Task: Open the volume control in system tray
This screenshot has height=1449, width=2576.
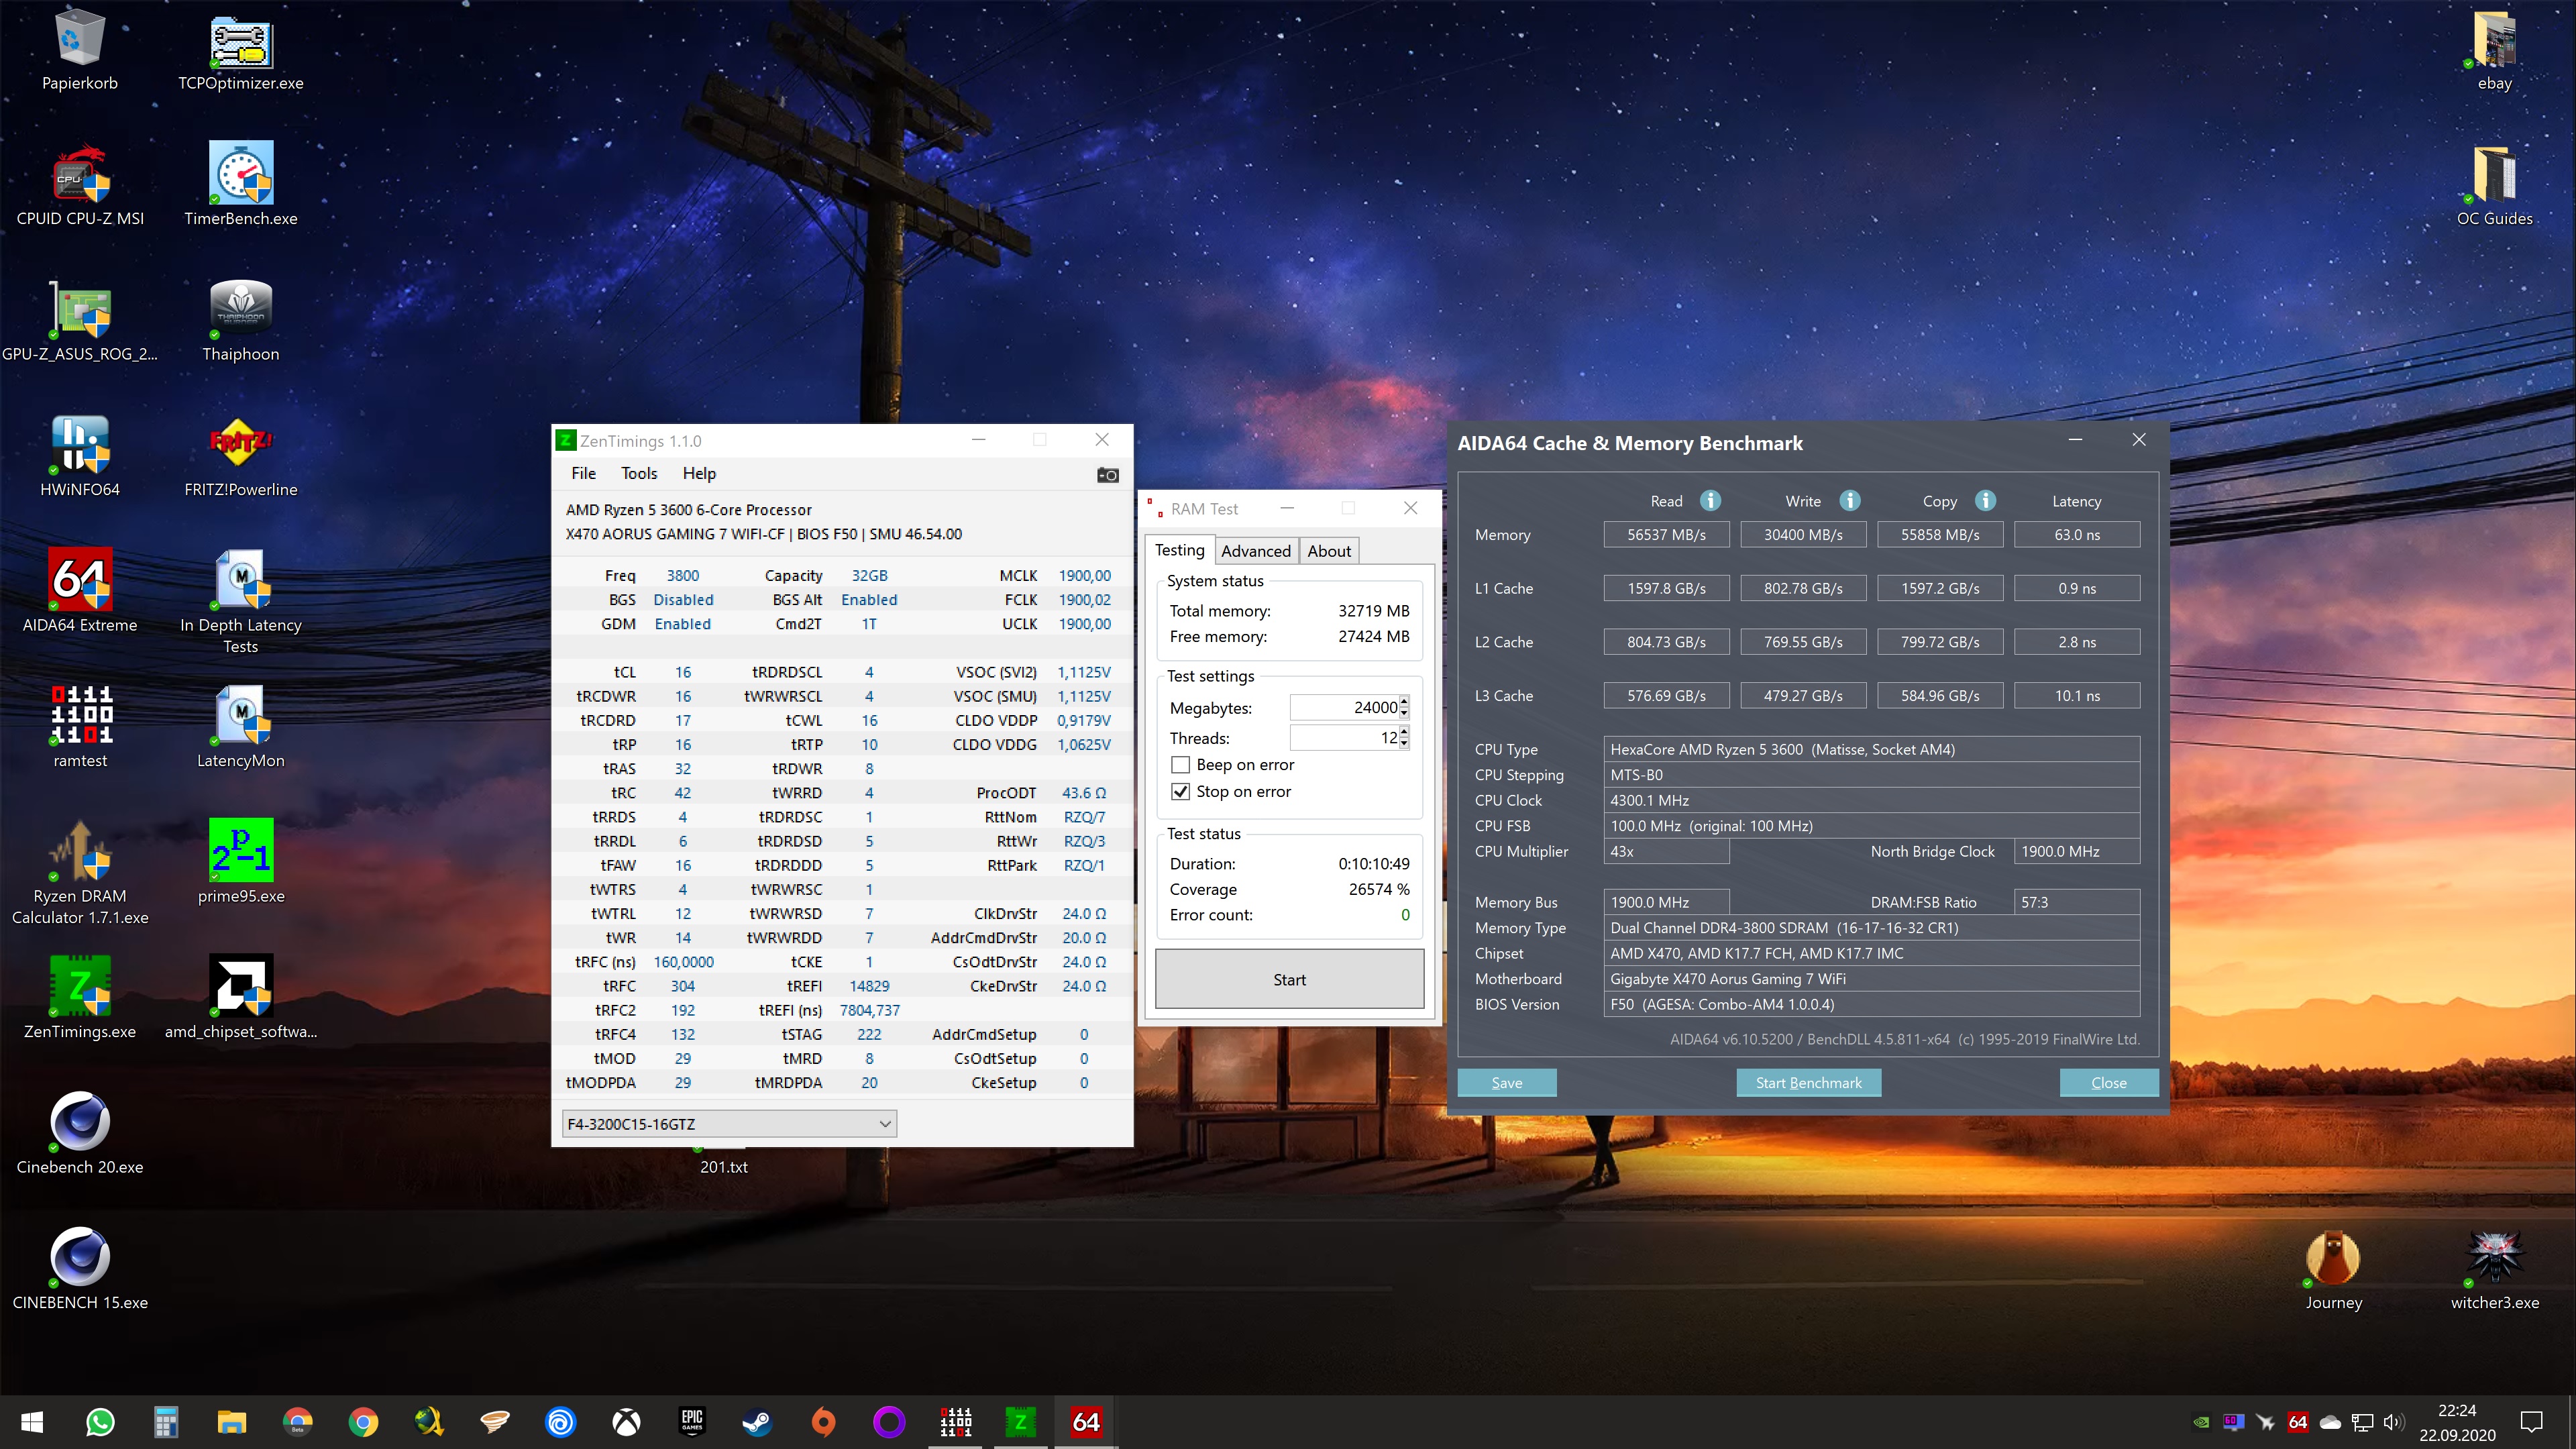Action: pos(2394,1422)
